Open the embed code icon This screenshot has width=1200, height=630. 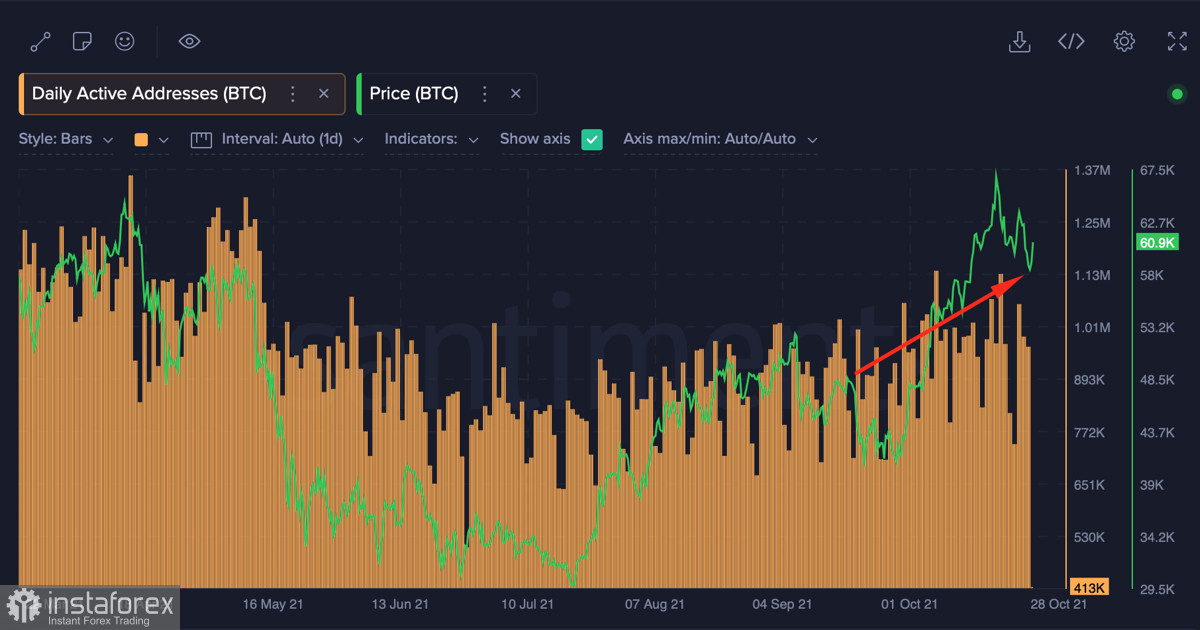(x=1071, y=41)
